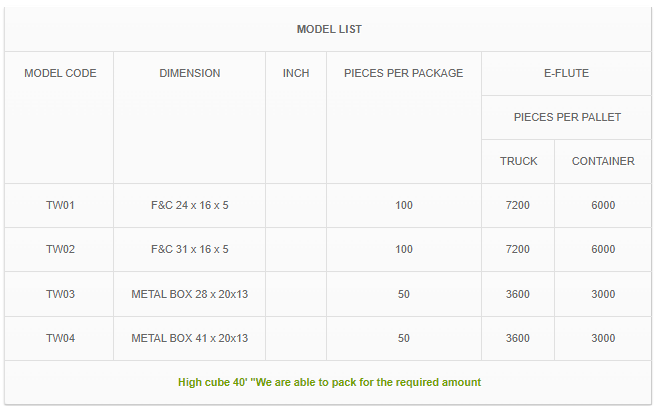
Task: Select the MODEL CODE column header
Action: pyautogui.click(x=60, y=73)
